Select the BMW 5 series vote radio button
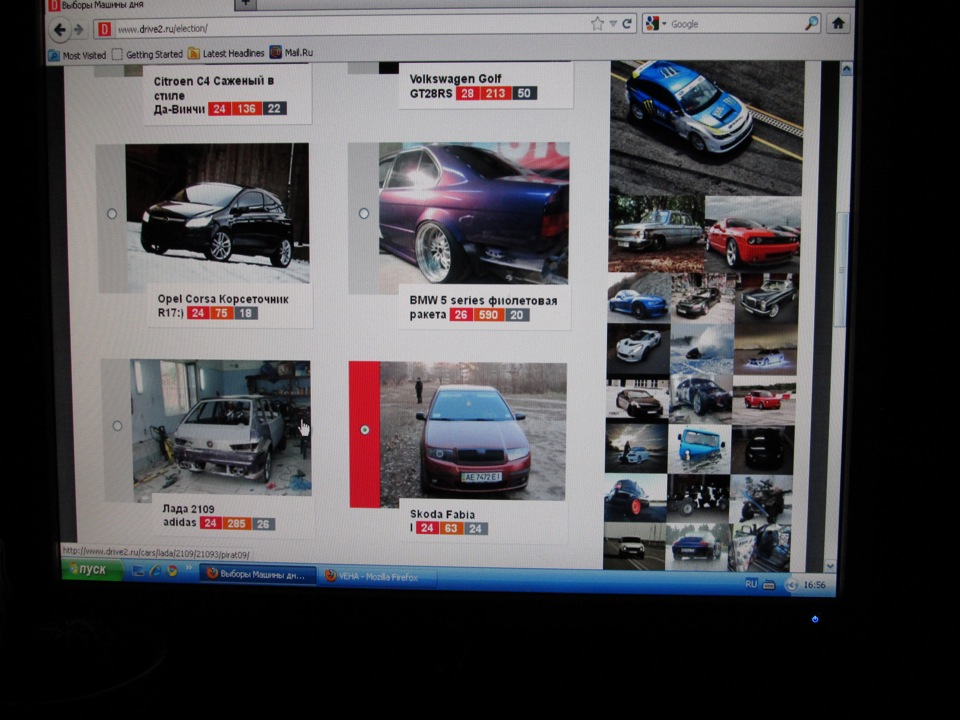960x720 pixels. (364, 213)
